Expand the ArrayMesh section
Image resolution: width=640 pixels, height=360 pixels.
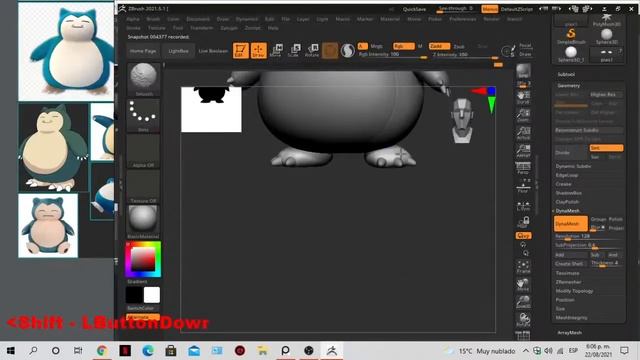pos(569,333)
